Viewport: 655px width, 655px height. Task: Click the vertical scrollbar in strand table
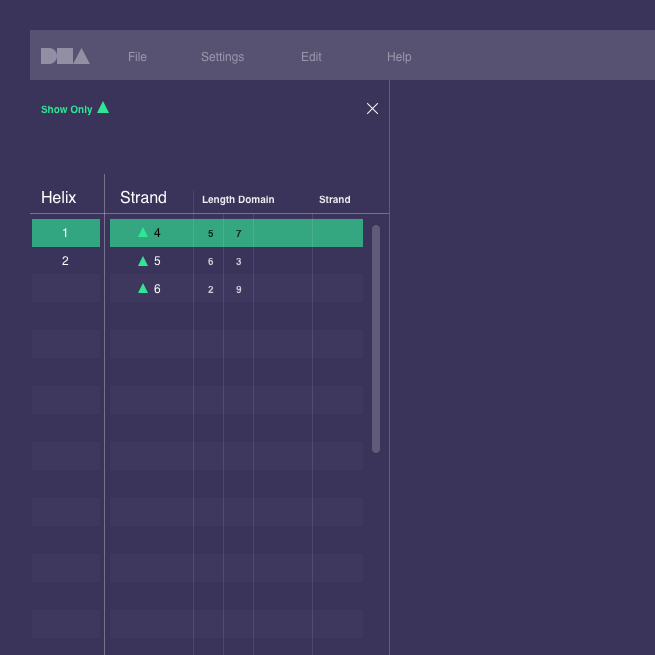tap(376, 338)
